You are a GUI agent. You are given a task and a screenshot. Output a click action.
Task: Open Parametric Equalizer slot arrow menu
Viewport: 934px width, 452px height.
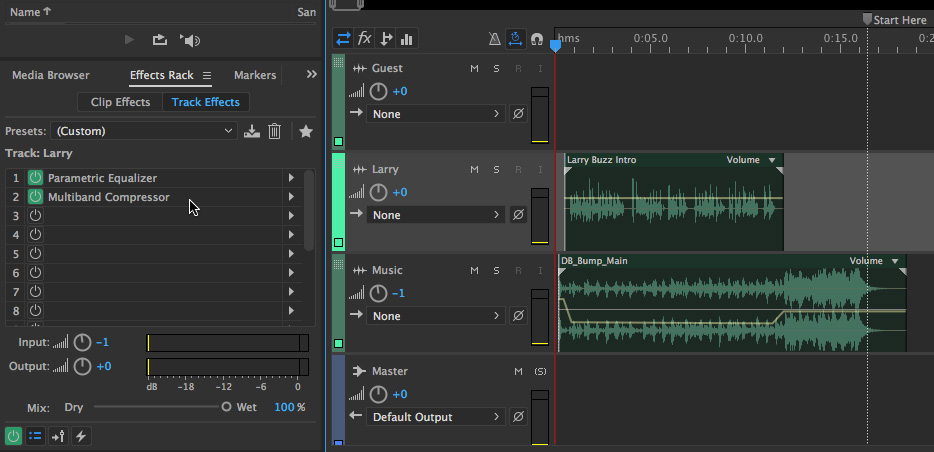tap(291, 178)
